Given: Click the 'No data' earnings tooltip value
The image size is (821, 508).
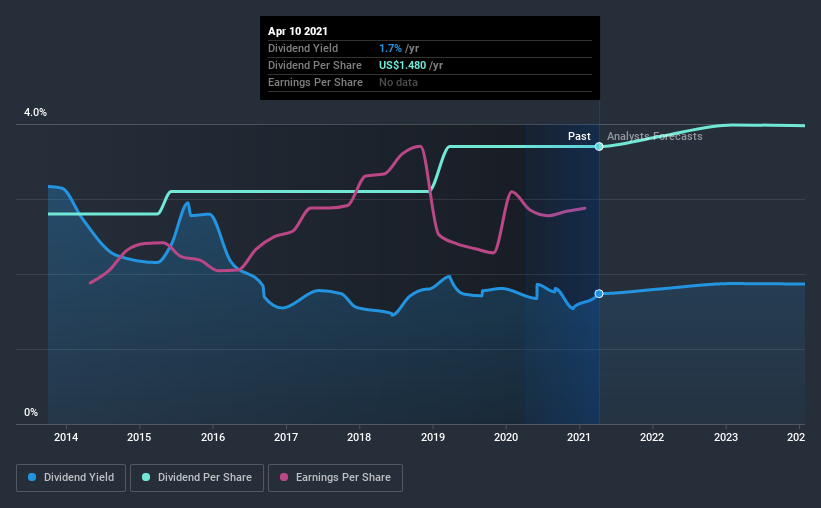Looking at the screenshot, I should [398, 82].
